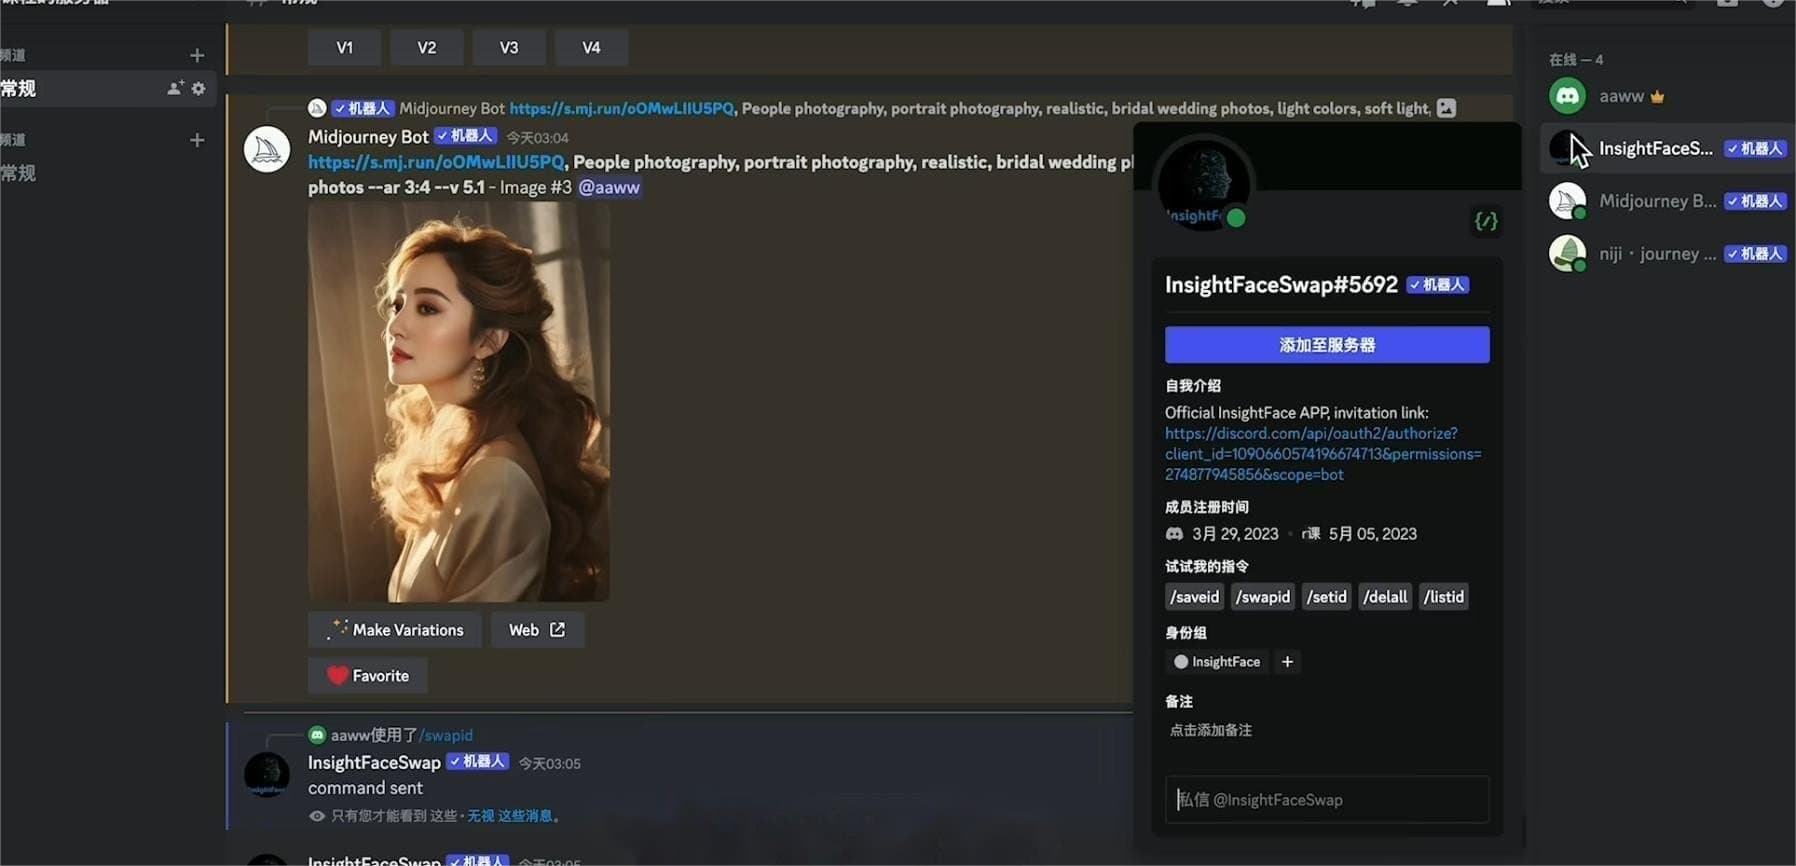Click the /swapid chip in the profile popup
Viewport: 1796px width, 866px height.
1263,597
